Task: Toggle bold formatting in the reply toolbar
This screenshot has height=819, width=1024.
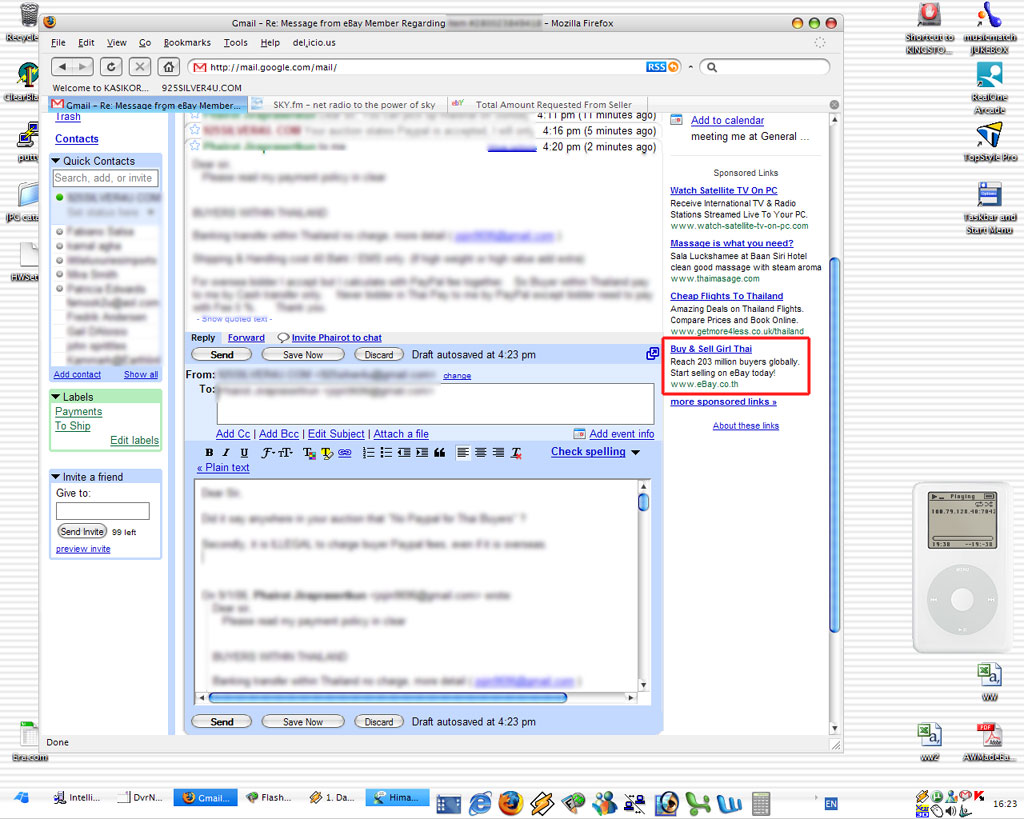Action: coord(209,453)
